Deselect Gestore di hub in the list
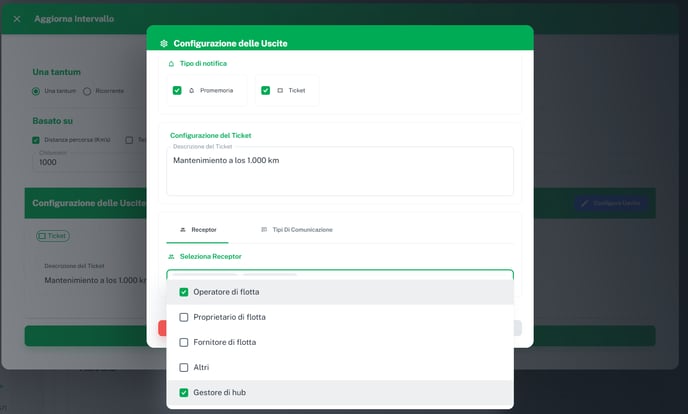Viewport: 688px width, 414px height. point(184,392)
